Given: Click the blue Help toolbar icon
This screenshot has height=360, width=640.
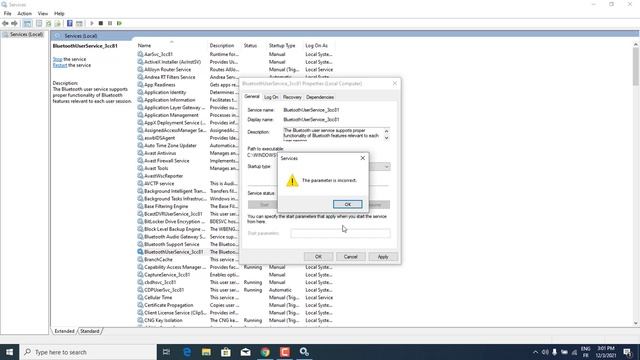Looking at the screenshot, I should [x=70, y=24].
